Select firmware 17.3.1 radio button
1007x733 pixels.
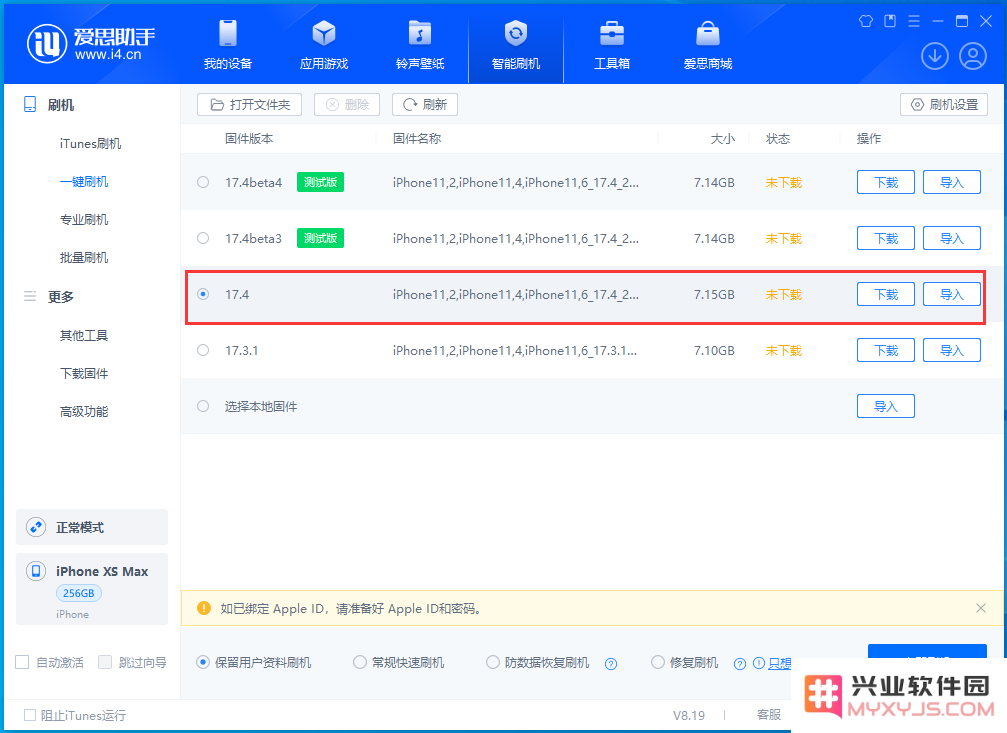[x=203, y=350]
